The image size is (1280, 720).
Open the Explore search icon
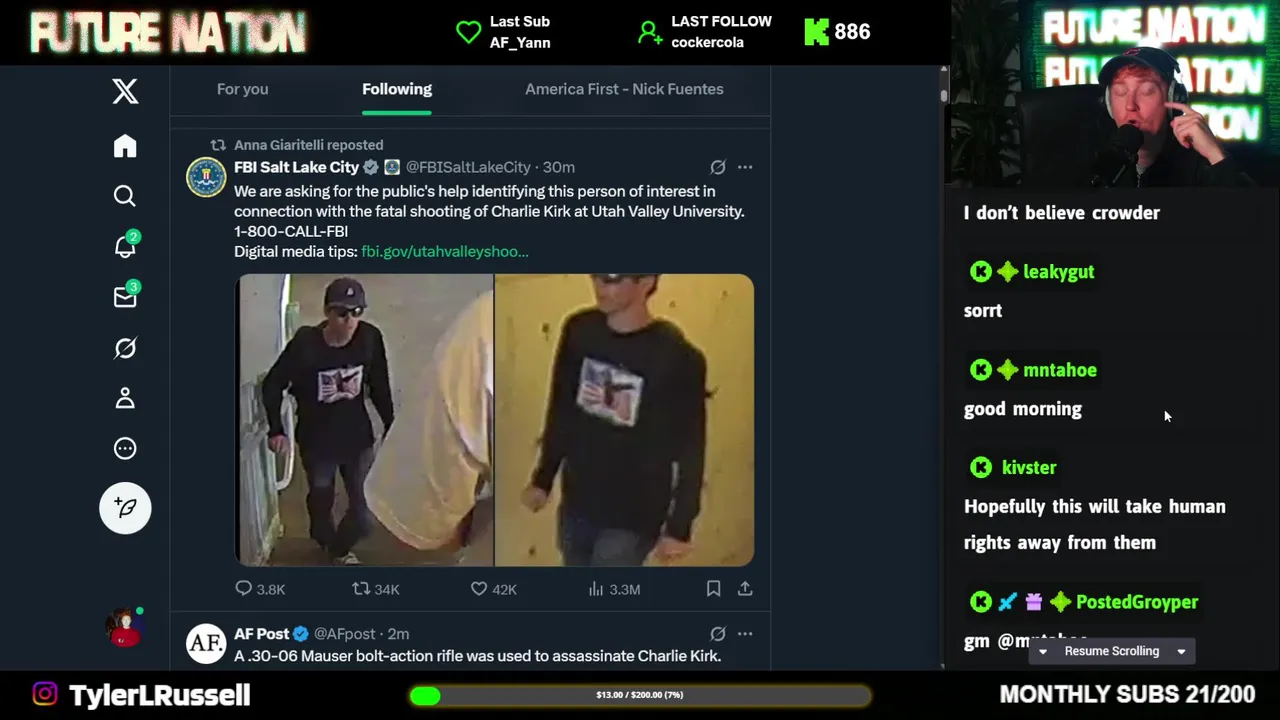coord(125,196)
